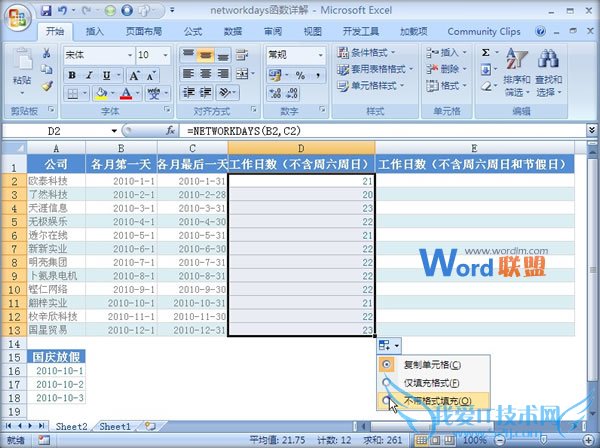The height and width of the screenshot is (448, 600).
Task: Click 单元格样式 button
Action: (370, 86)
